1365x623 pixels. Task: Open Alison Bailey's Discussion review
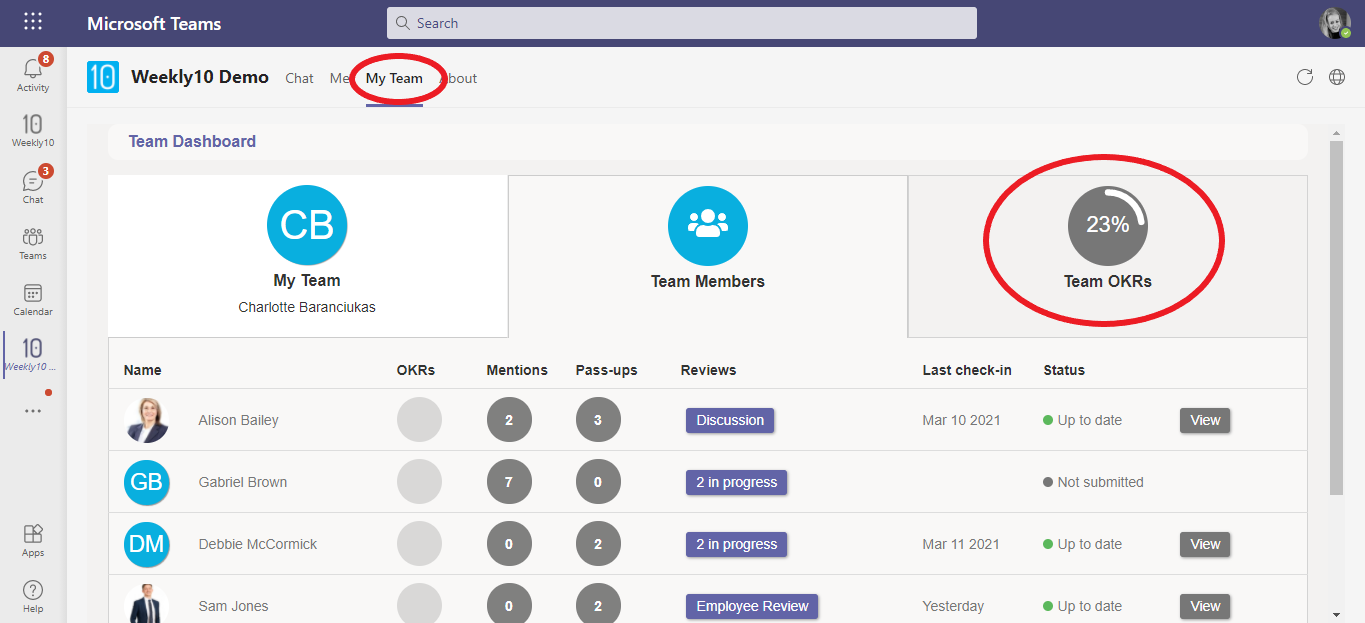click(x=730, y=420)
